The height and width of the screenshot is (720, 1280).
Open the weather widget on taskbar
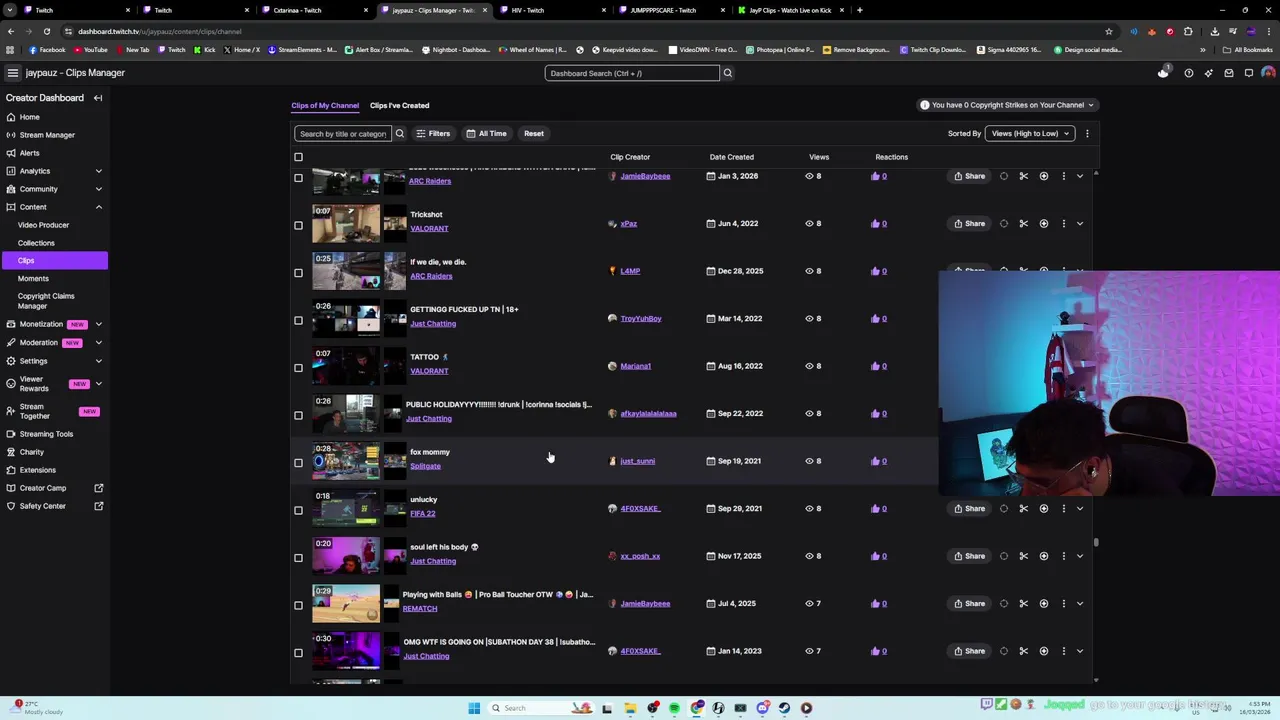tap(40, 708)
